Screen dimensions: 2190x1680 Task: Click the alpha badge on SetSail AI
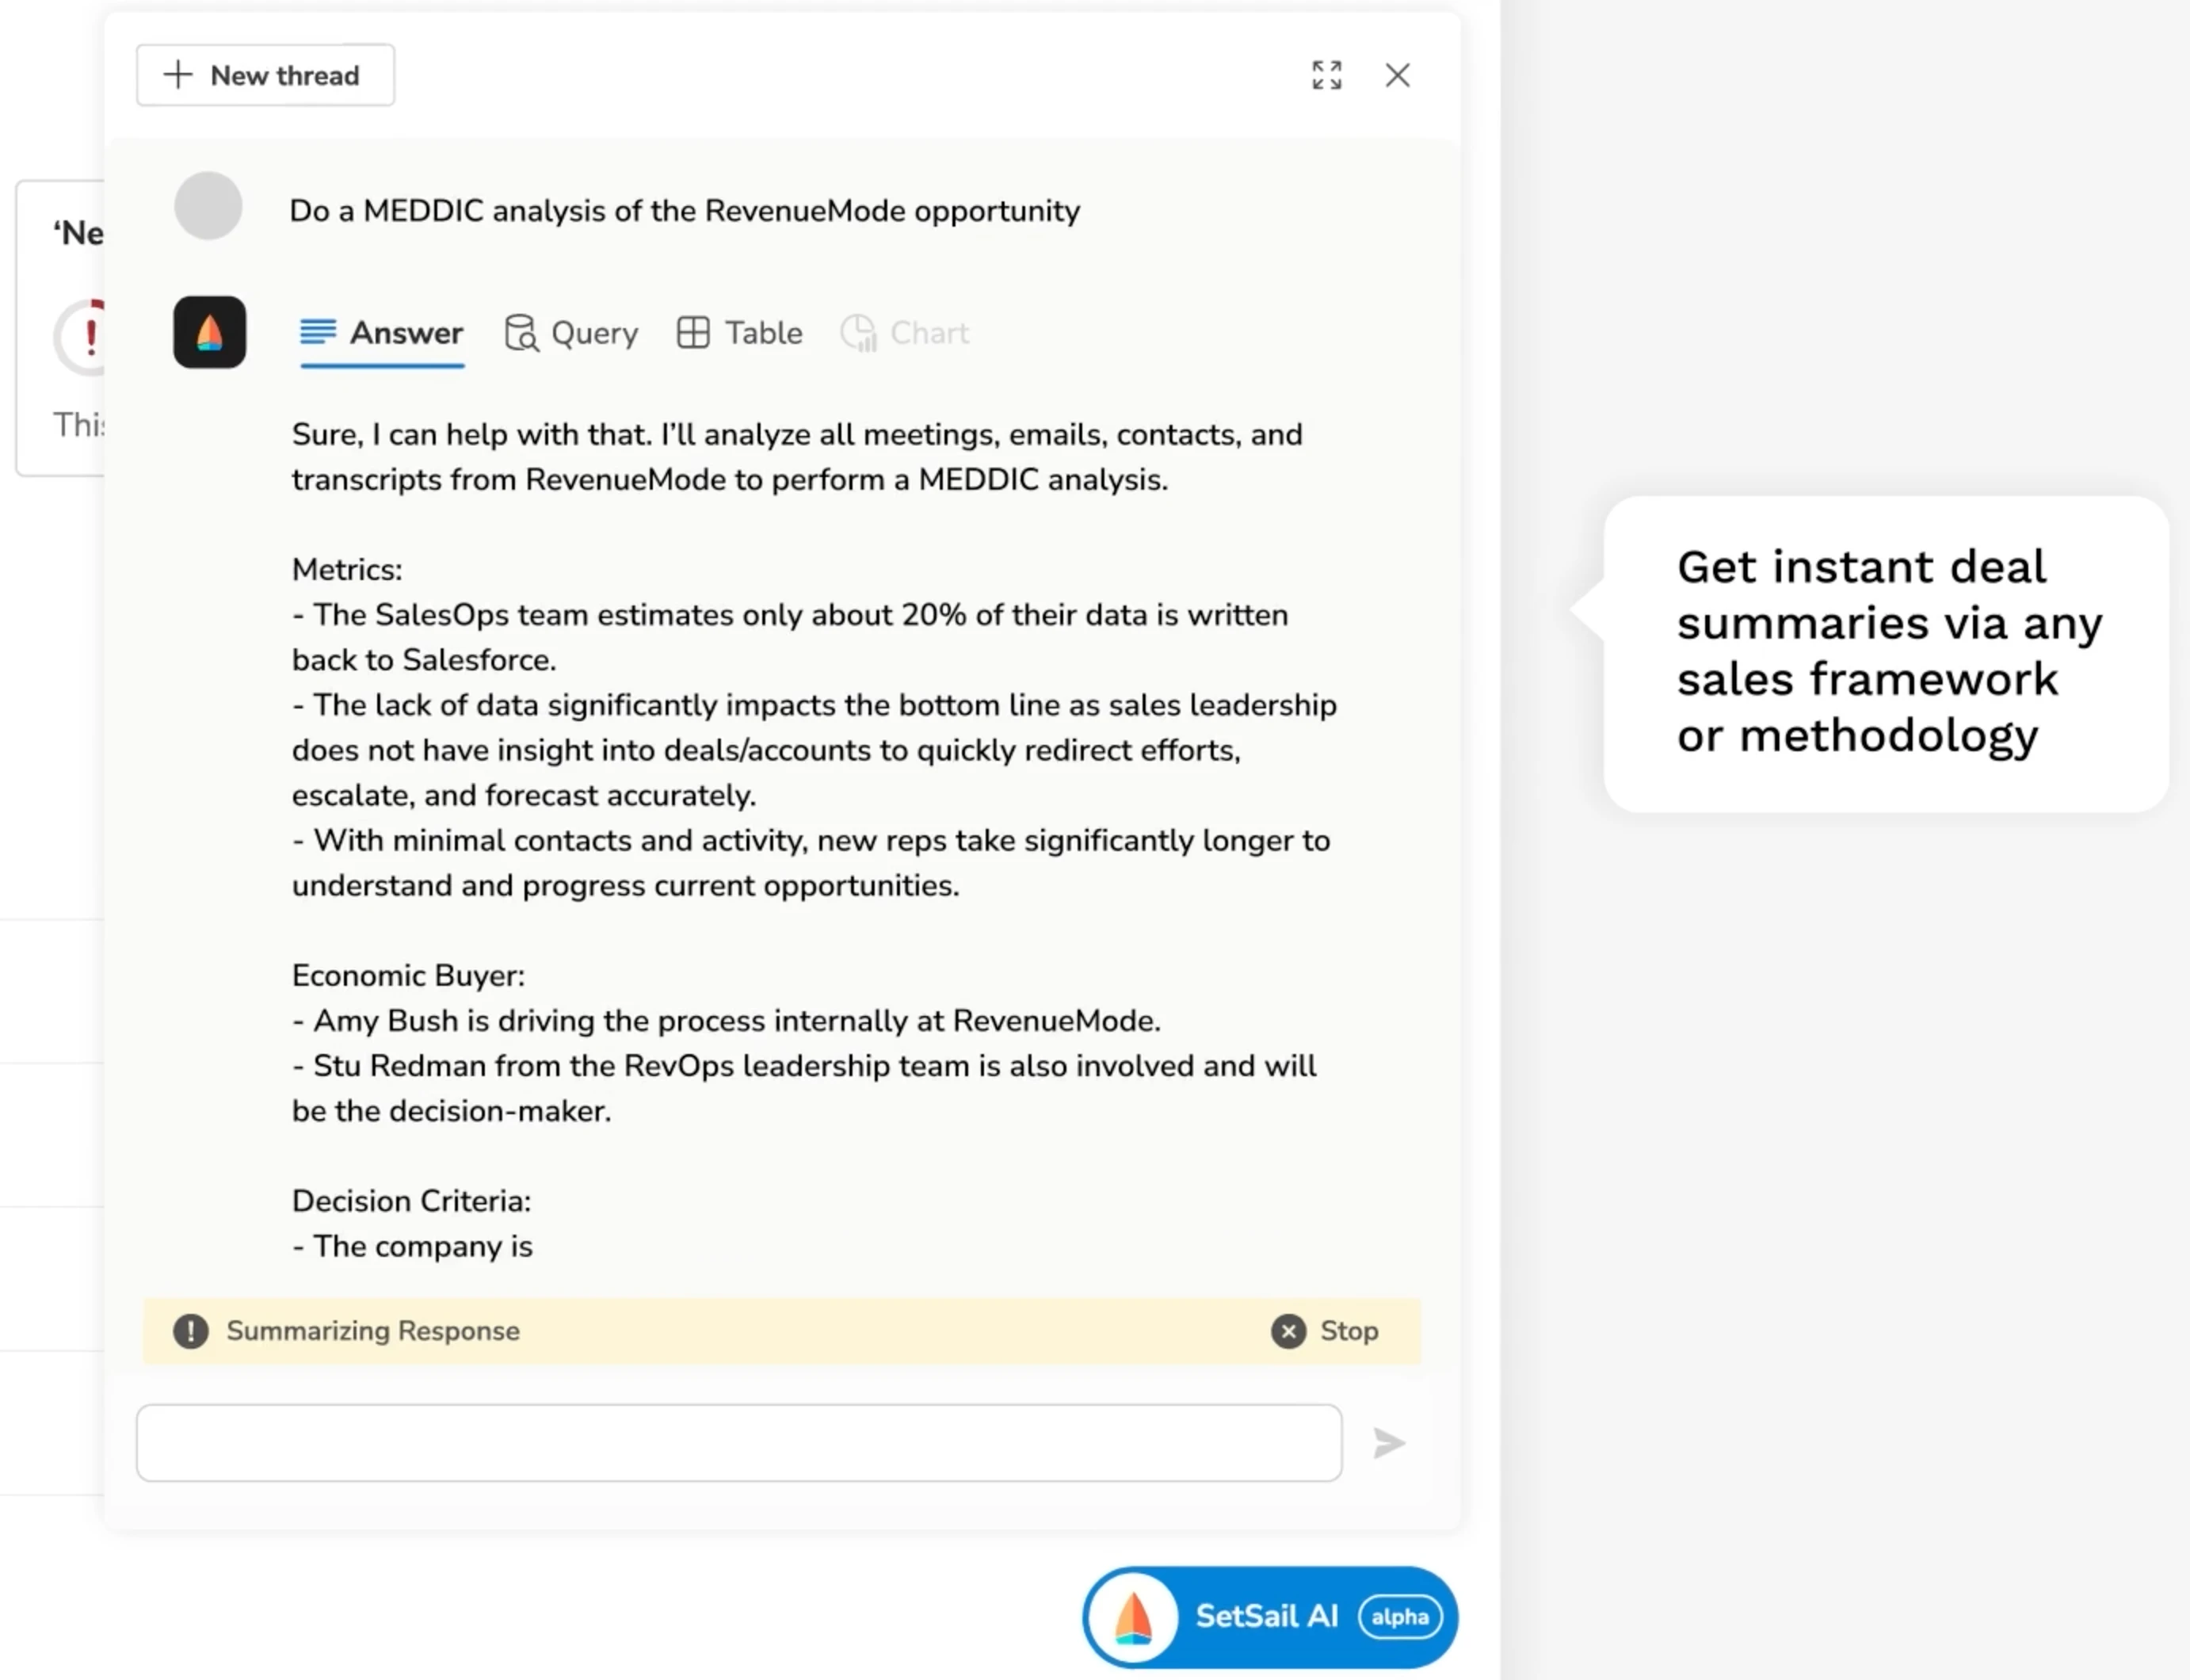click(x=1399, y=1617)
